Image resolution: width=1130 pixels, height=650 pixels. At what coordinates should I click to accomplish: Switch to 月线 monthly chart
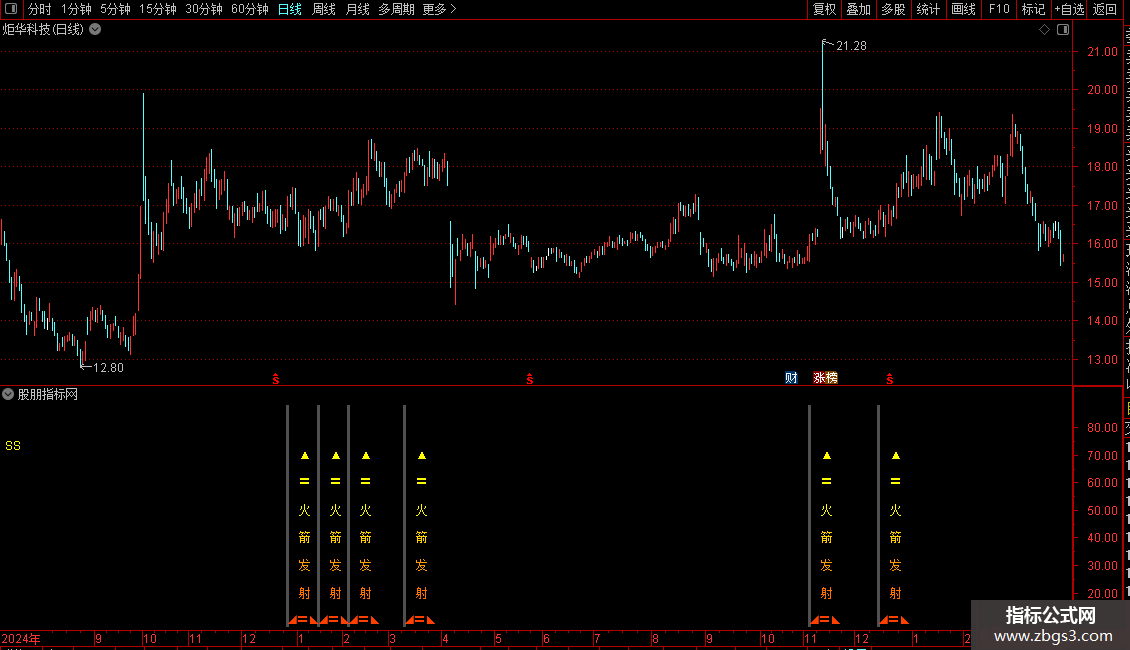click(357, 9)
